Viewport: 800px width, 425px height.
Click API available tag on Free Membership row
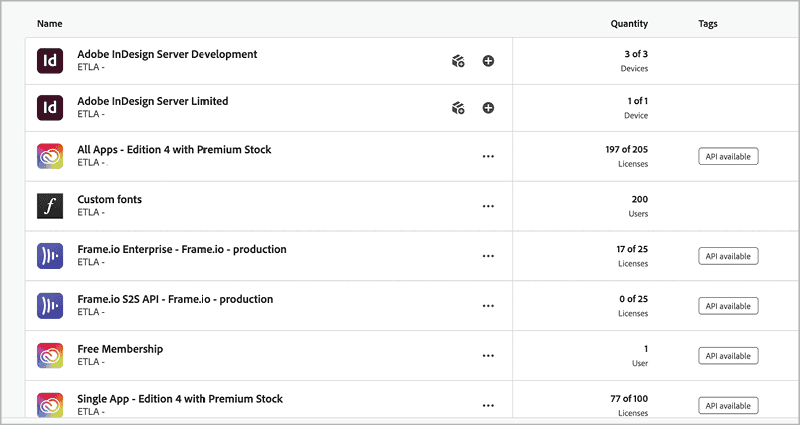click(x=728, y=356)
